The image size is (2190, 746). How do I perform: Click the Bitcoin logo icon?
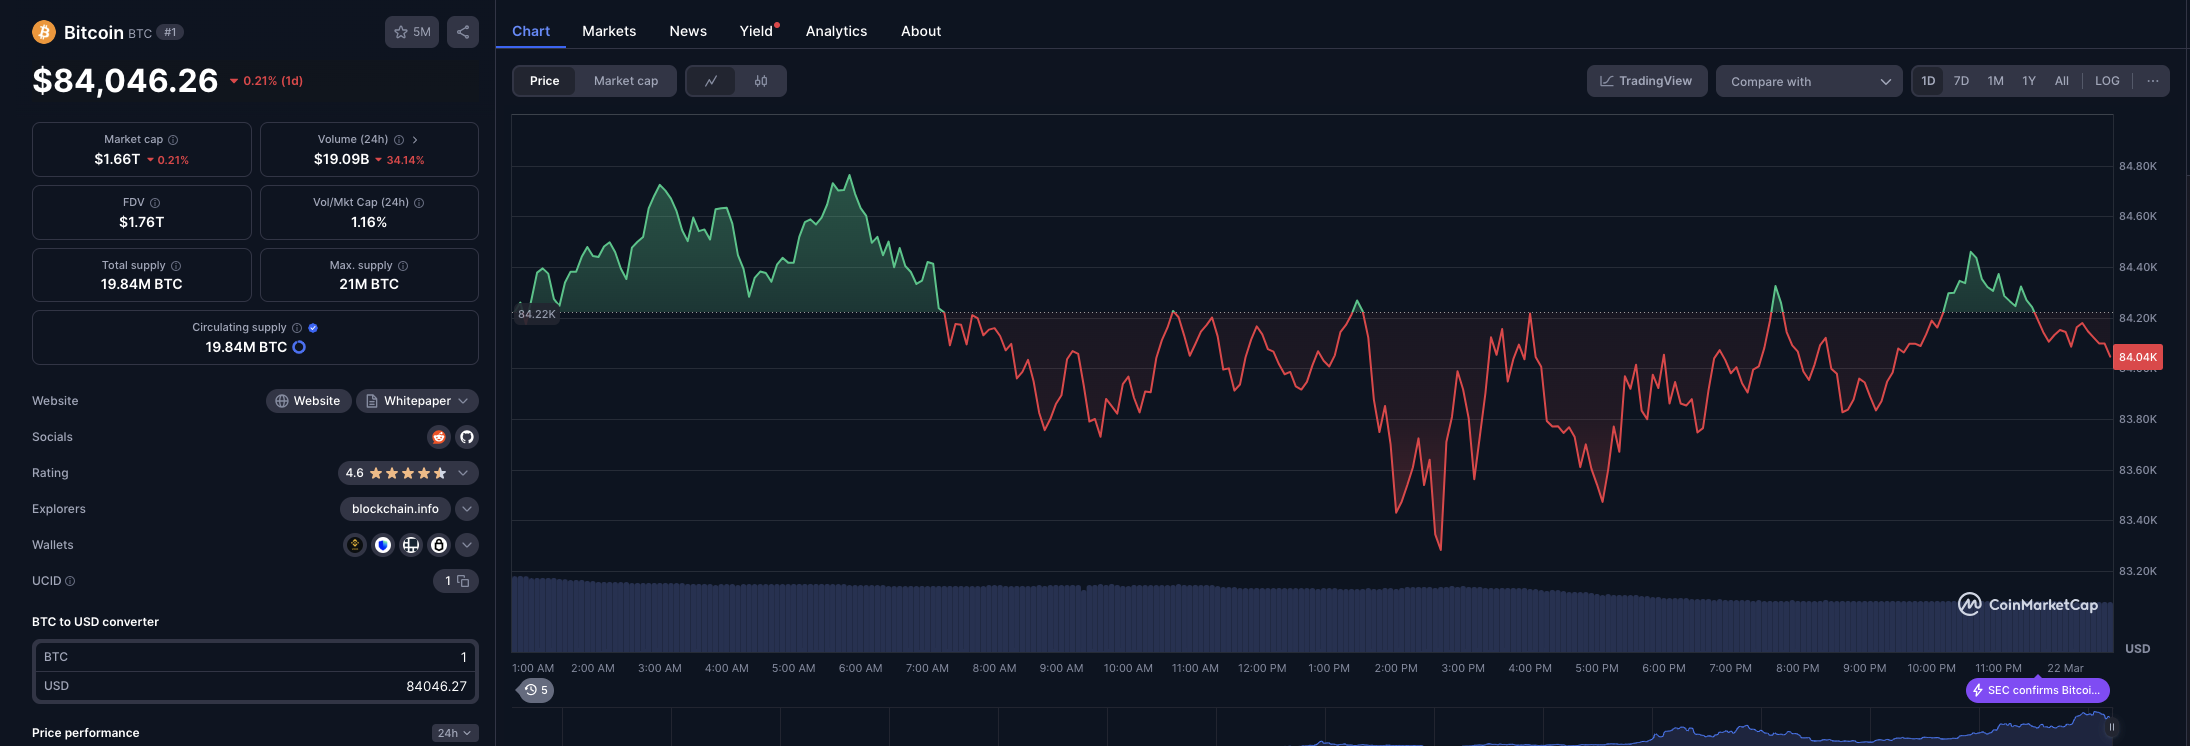(44, 32)
